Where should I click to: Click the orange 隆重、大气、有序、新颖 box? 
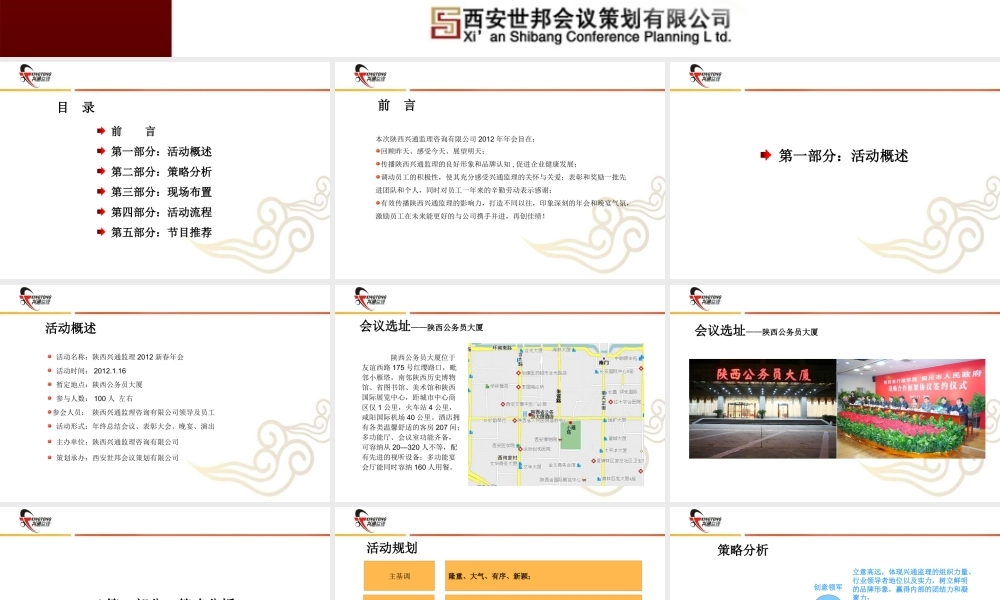coord(543,576)
